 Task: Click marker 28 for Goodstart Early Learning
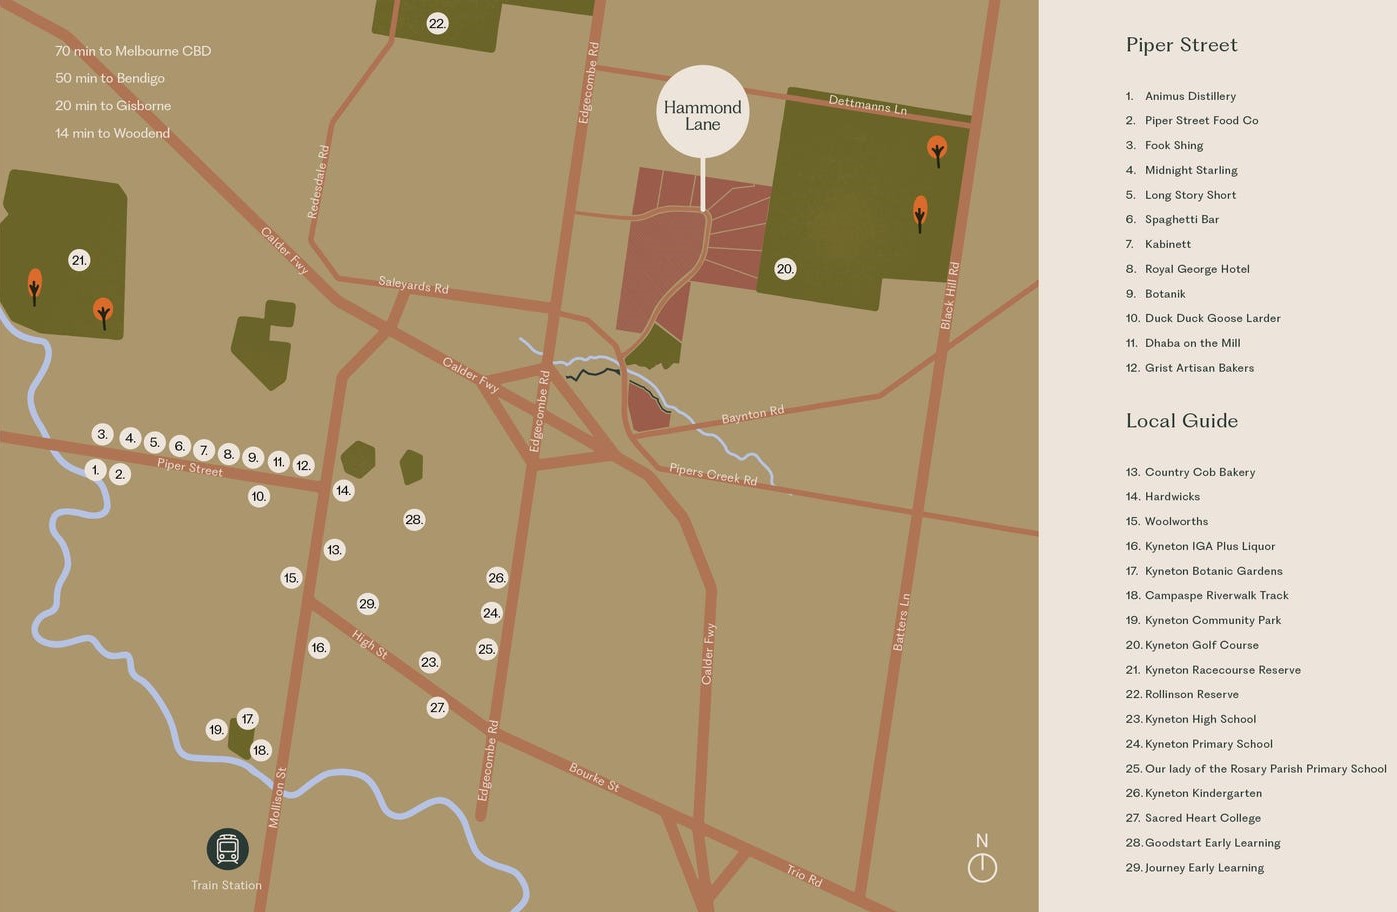(x=414, y=519)
